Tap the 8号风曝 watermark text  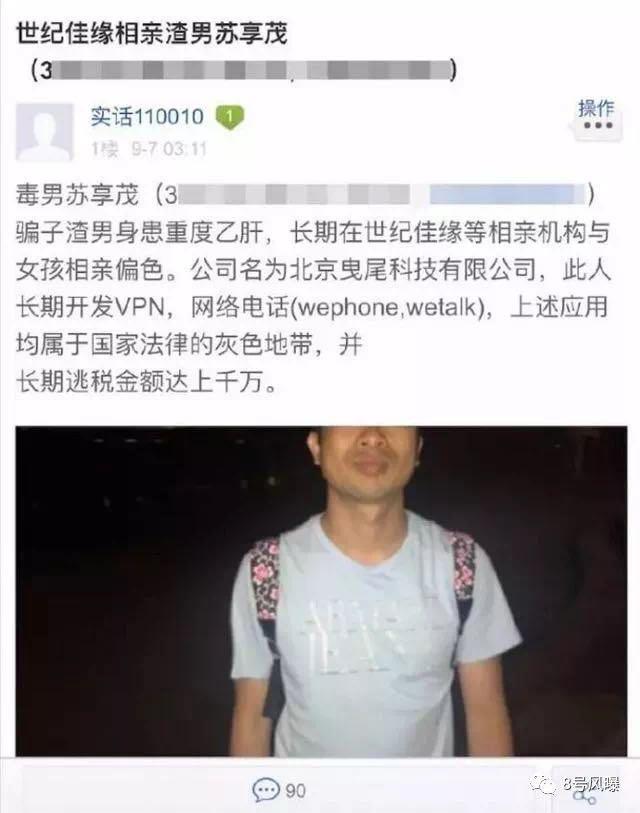[591, 784]
